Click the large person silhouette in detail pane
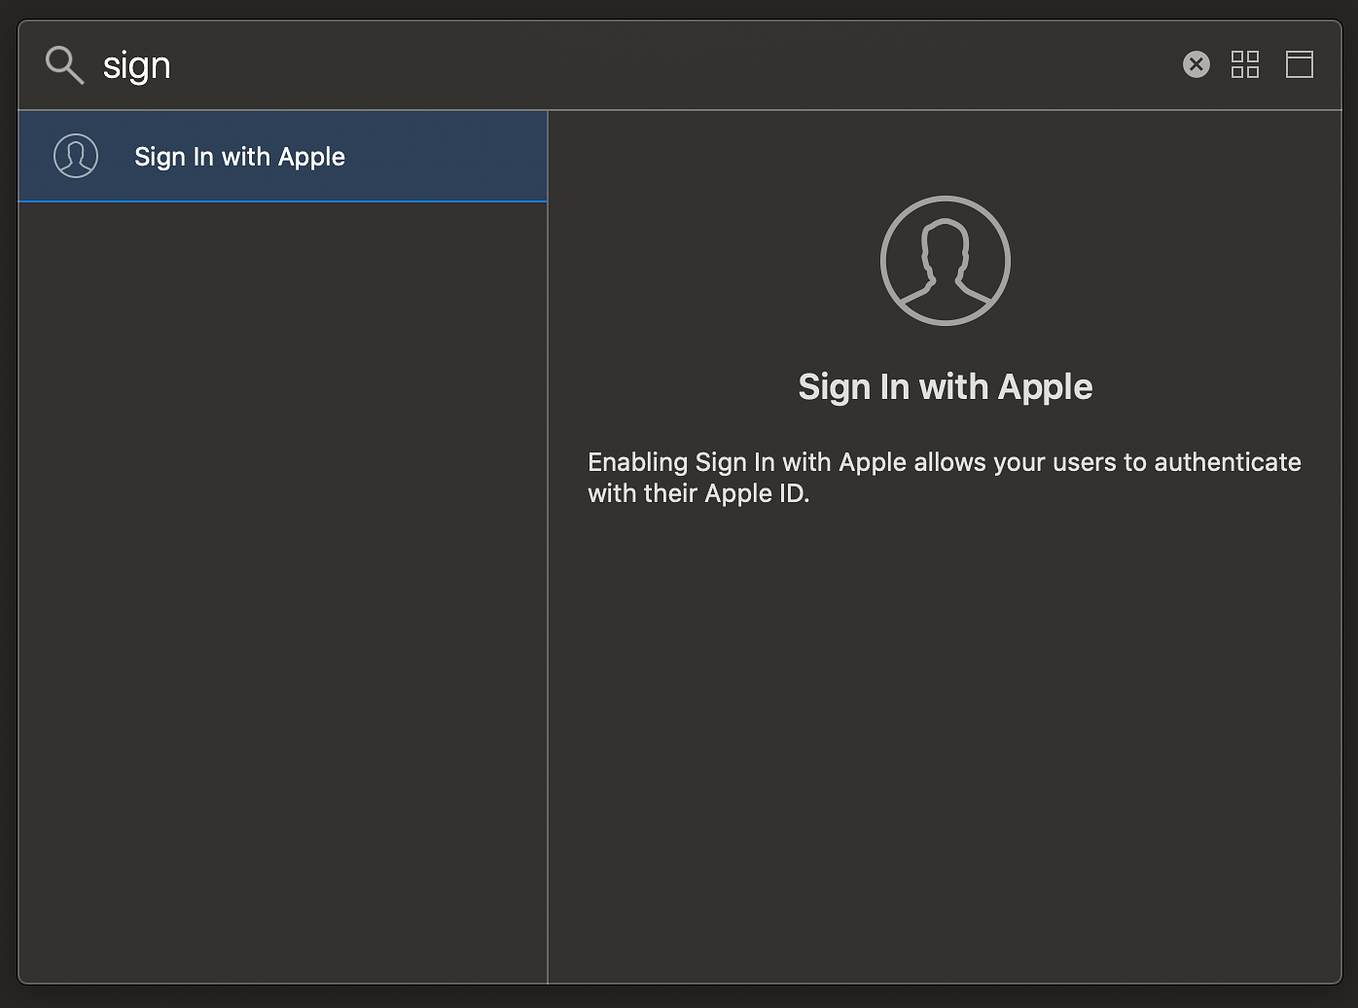Screen dimensions: 1358x1008 click(x=944, y=260)
